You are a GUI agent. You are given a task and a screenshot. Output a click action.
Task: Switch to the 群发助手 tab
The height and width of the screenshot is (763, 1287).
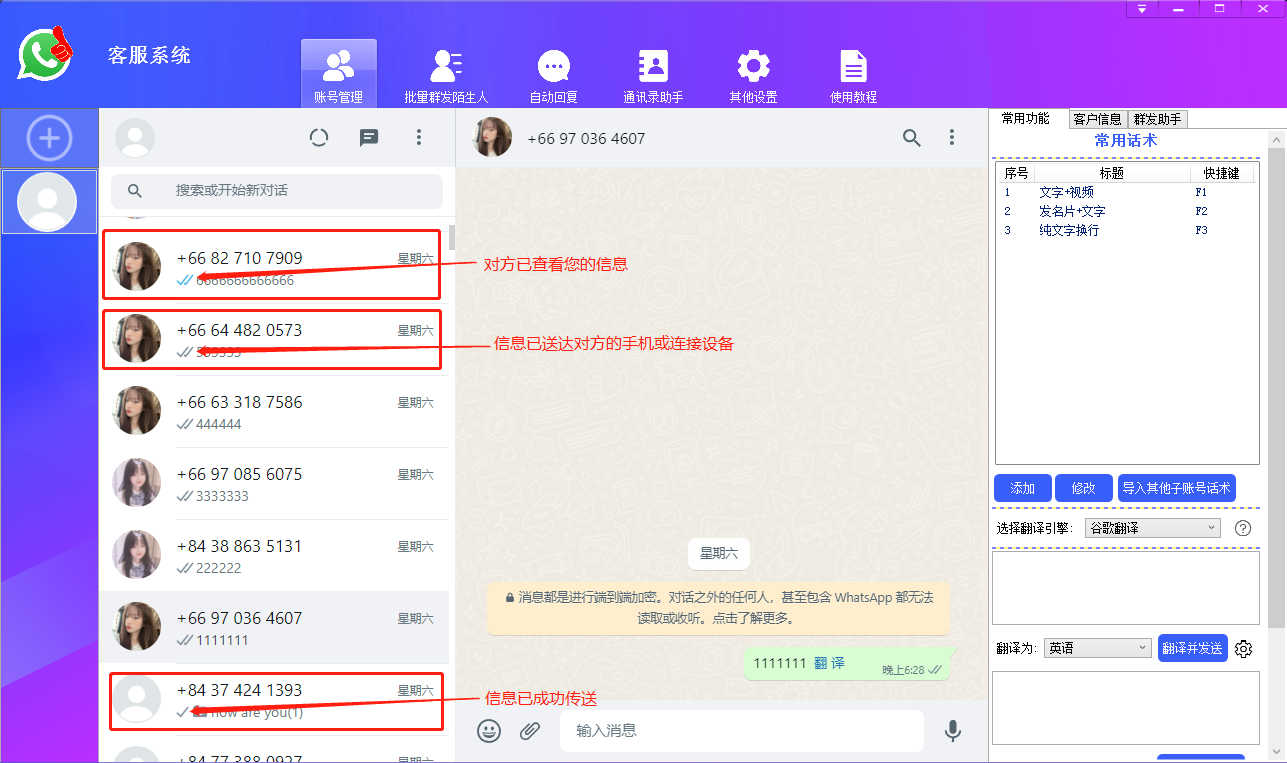click(x=1157, y=119)
